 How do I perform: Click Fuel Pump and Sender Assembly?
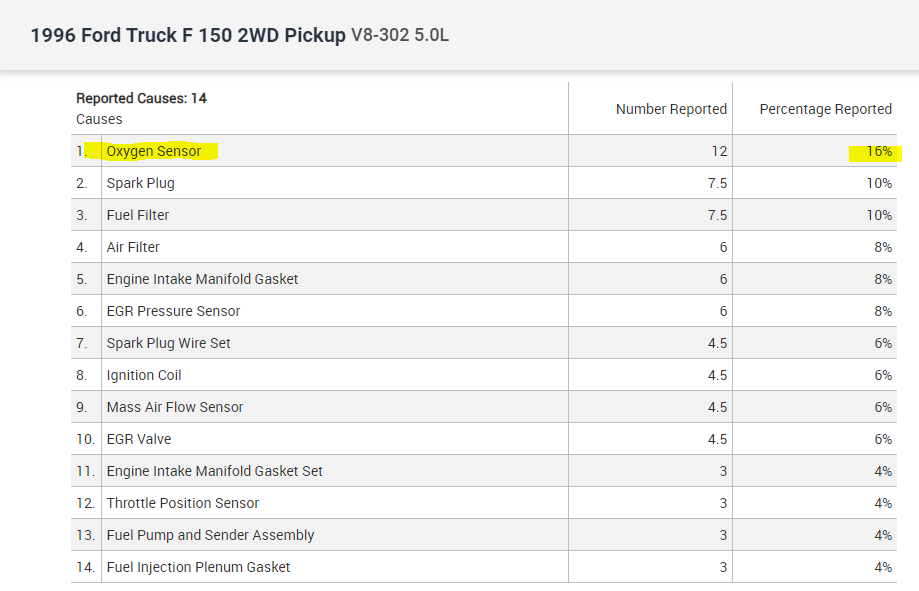point(210,535)
